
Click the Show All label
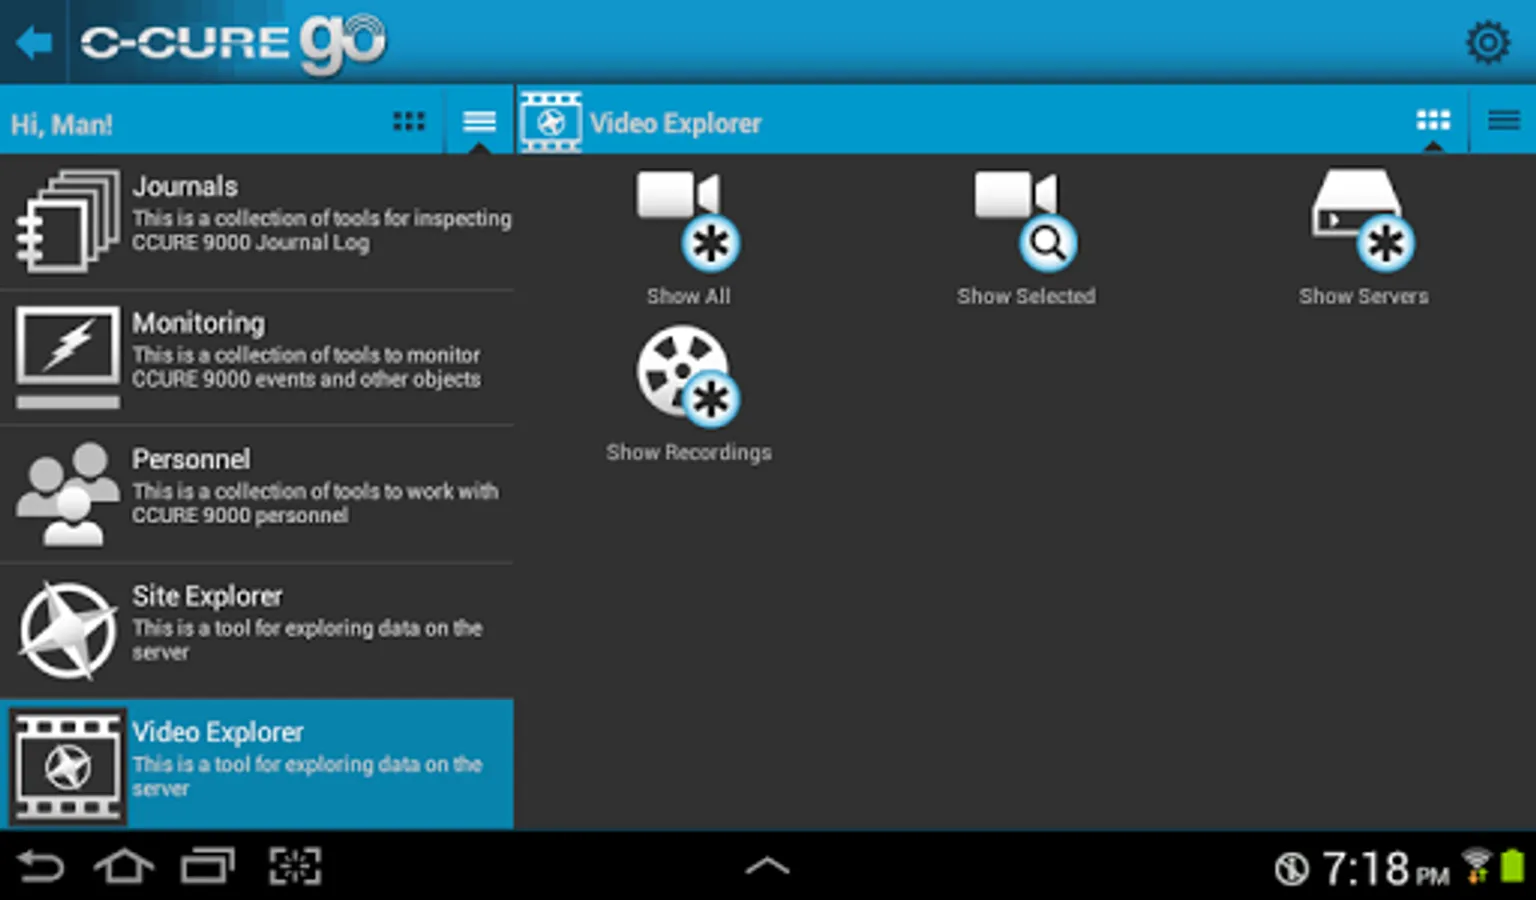[x=688, y=296]
